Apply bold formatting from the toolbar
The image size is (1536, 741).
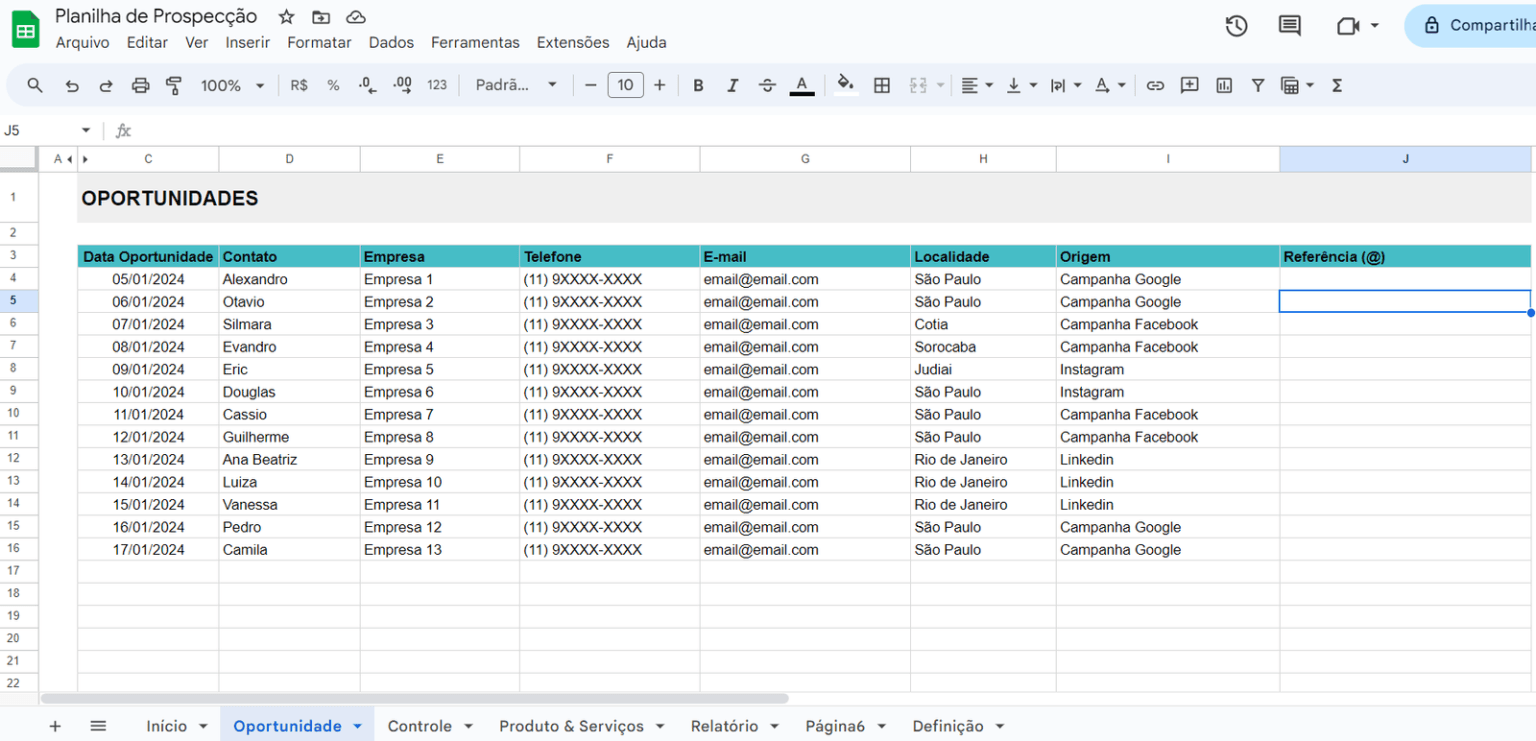(x=698, y=85)
